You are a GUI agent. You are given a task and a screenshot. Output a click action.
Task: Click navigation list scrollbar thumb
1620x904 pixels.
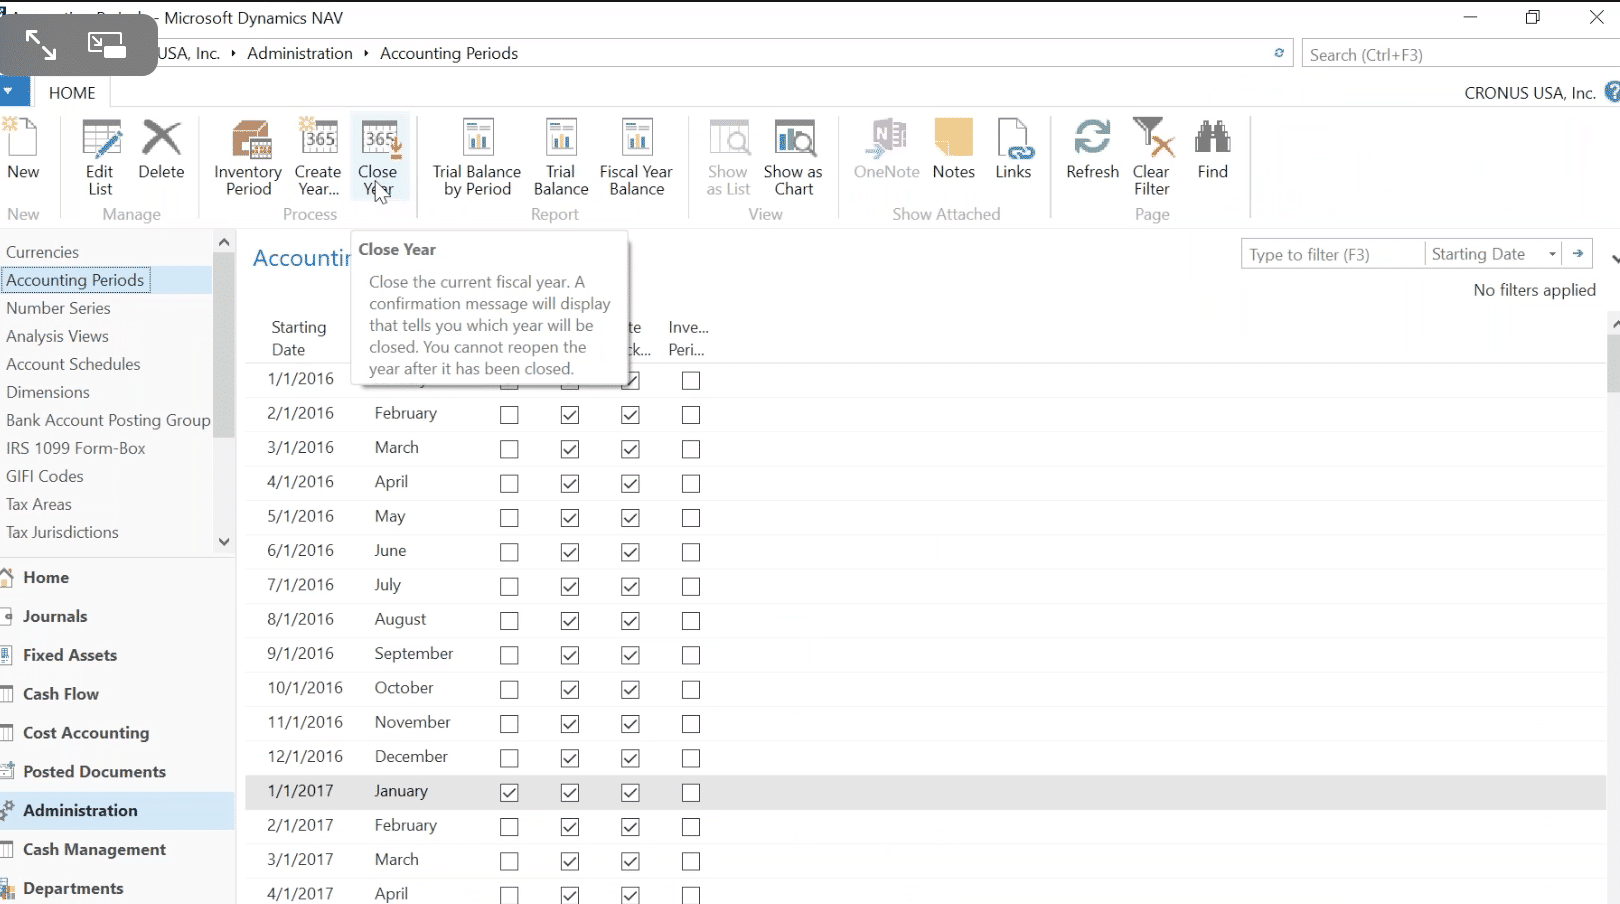click(224, 345)
